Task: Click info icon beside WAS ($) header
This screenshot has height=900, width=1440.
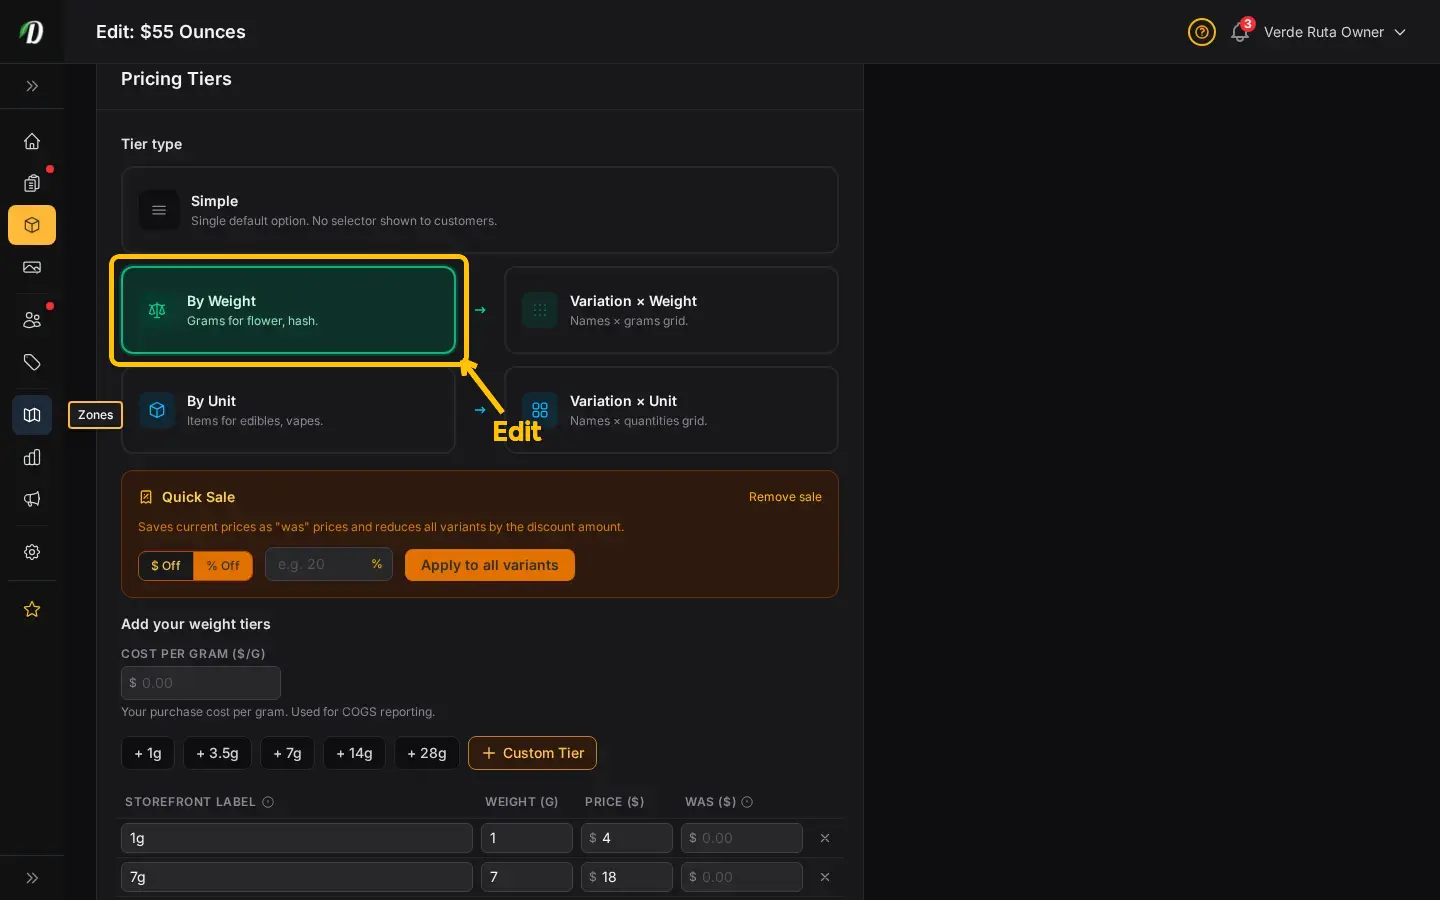Action: (x=747, y=802)
